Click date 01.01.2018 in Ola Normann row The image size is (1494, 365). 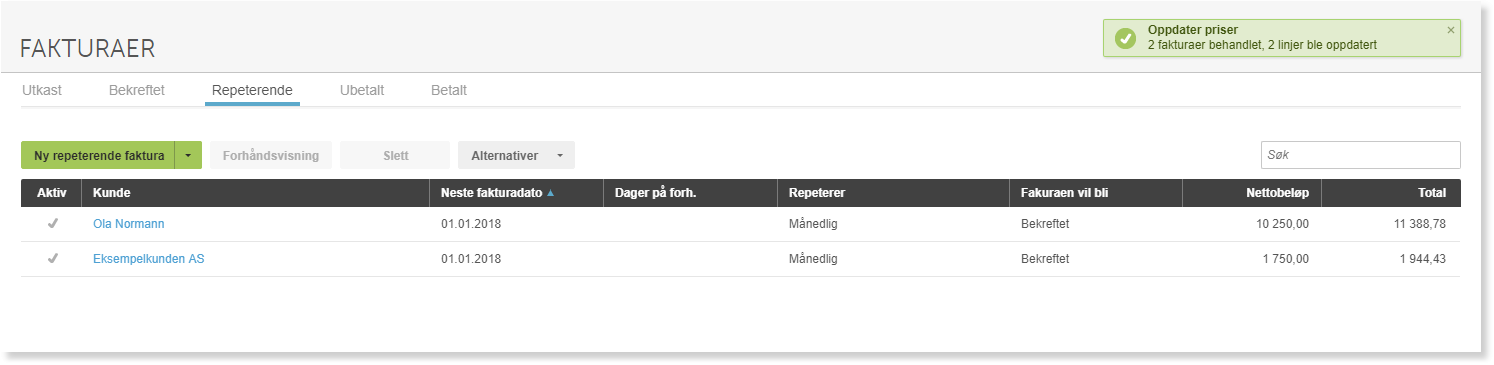(471, 224)
